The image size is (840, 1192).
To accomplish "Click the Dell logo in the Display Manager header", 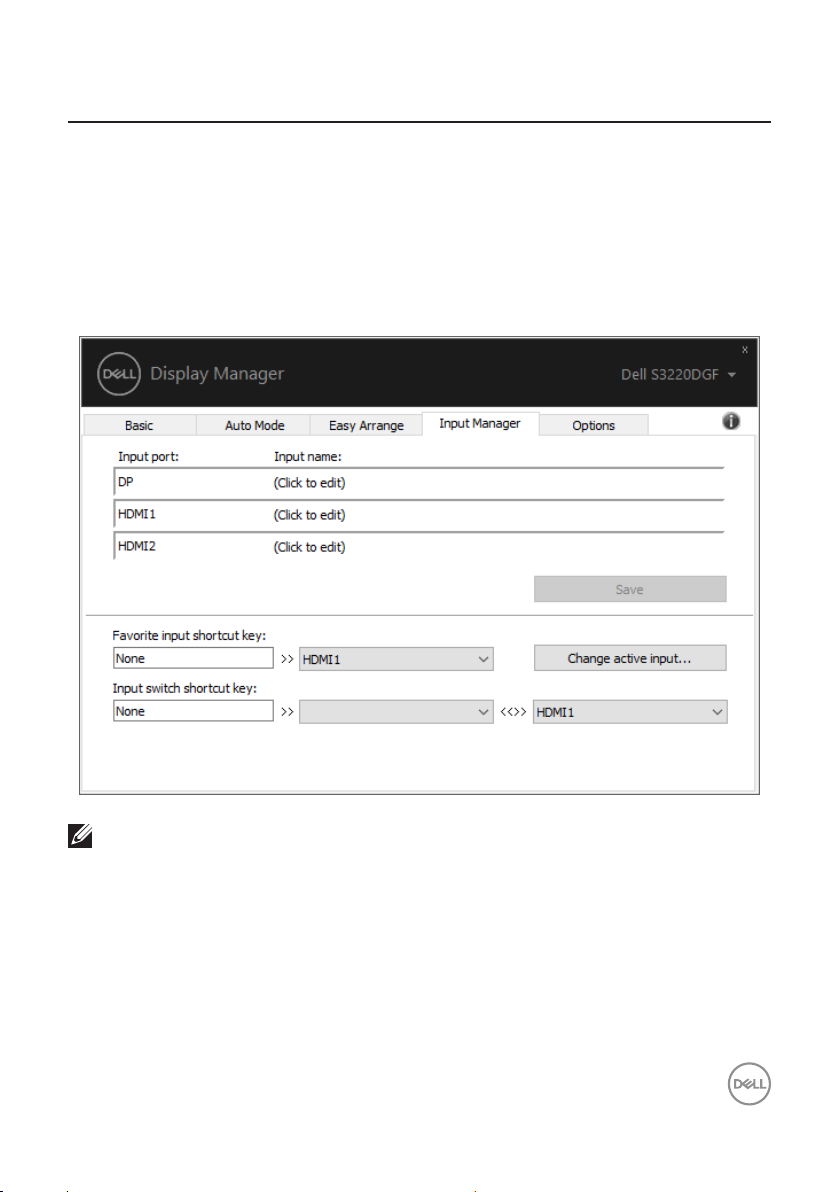I will [x=119, y=374].
